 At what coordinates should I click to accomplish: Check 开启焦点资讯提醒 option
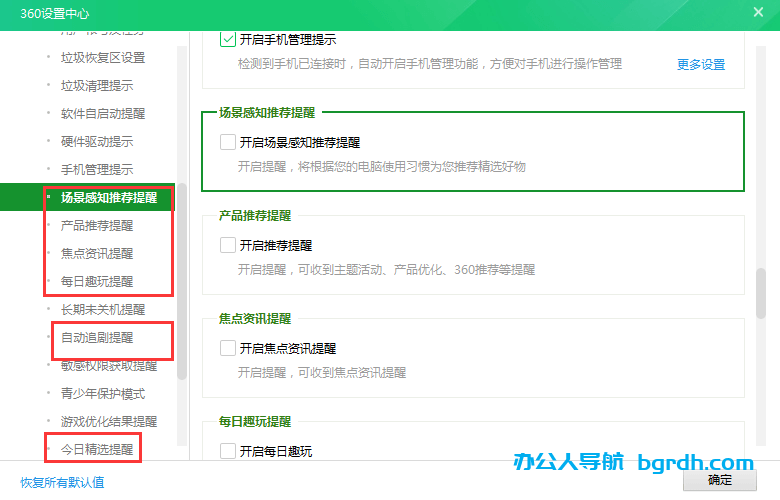[x=228, y=348]
